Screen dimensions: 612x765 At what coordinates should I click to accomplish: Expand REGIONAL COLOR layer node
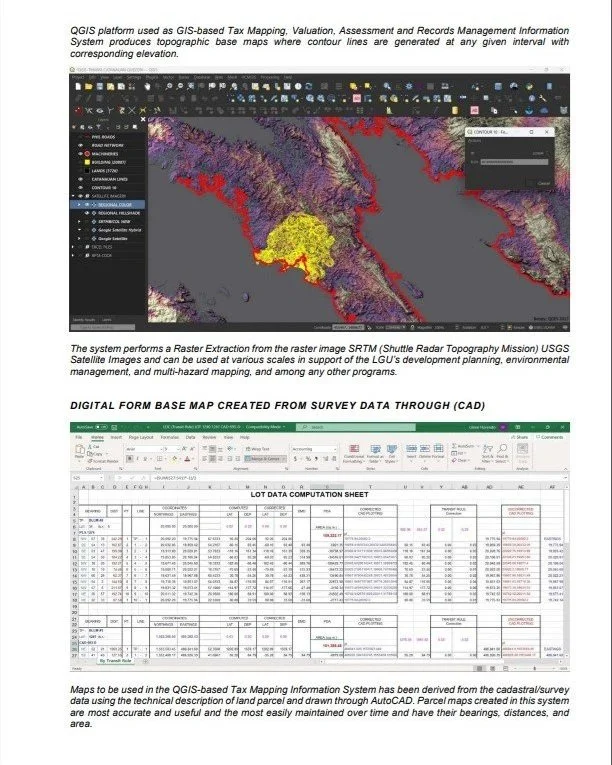point(79,204)
